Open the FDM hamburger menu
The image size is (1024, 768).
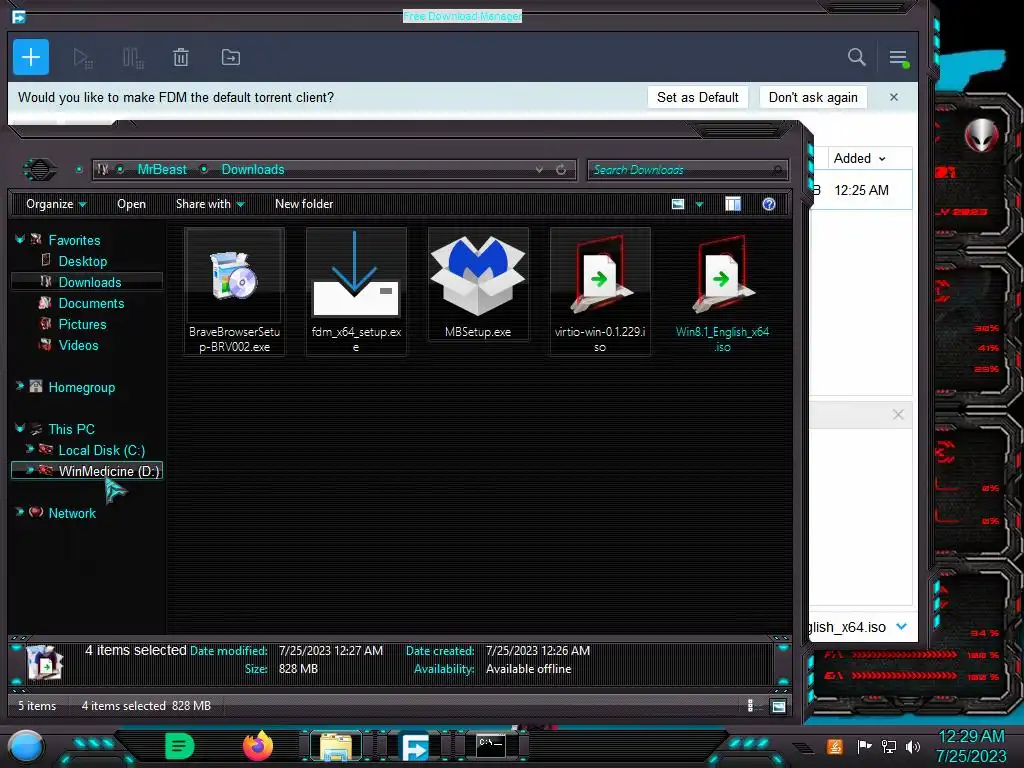pyautogui.click(x=899, y=58)
